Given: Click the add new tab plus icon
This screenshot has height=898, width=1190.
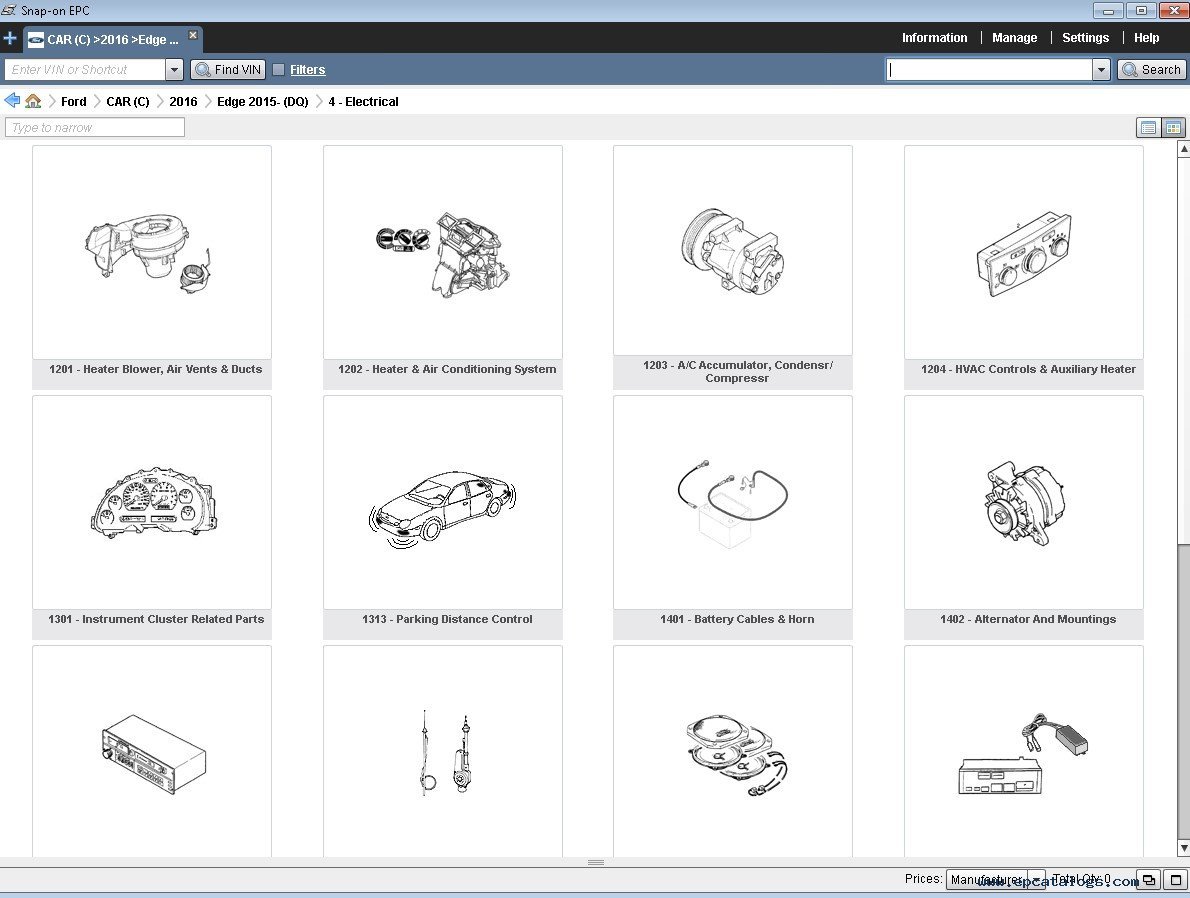Looking at the screenshot, I should (10, 39).
